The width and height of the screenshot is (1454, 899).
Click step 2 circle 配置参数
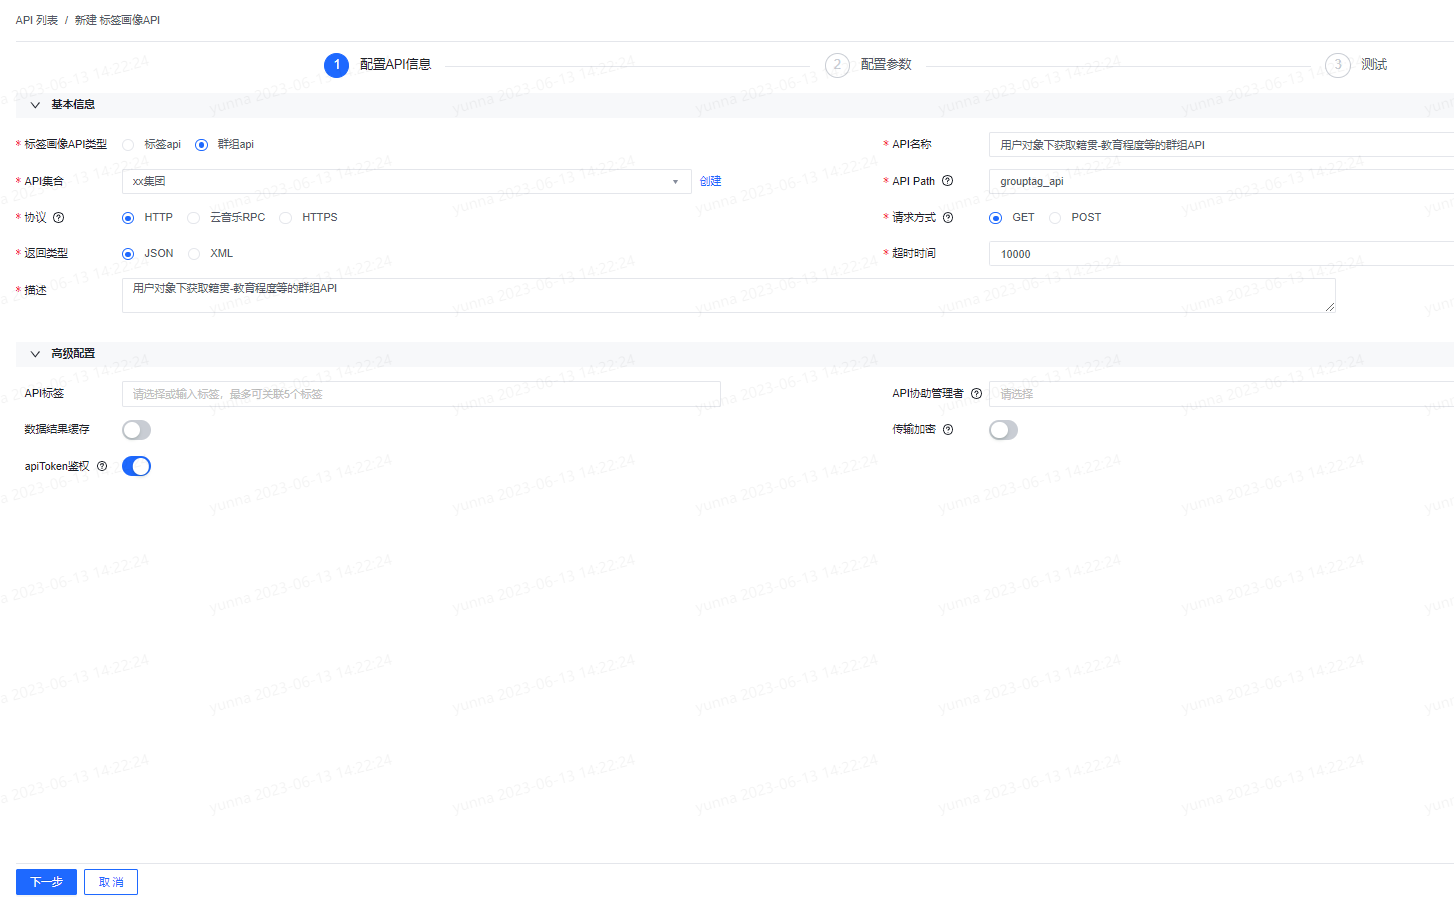pos(837,65)
